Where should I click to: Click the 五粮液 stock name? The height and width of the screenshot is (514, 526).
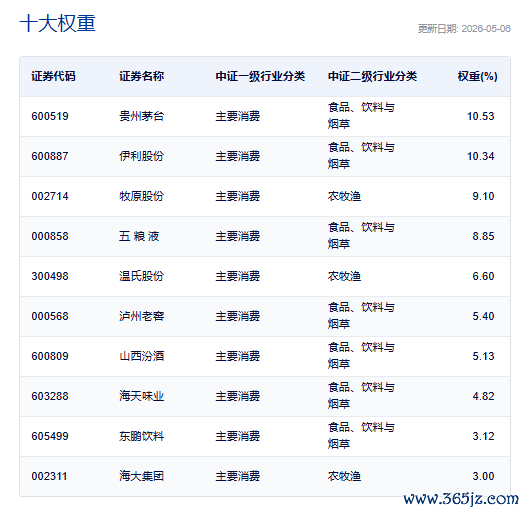coord(139,236)
